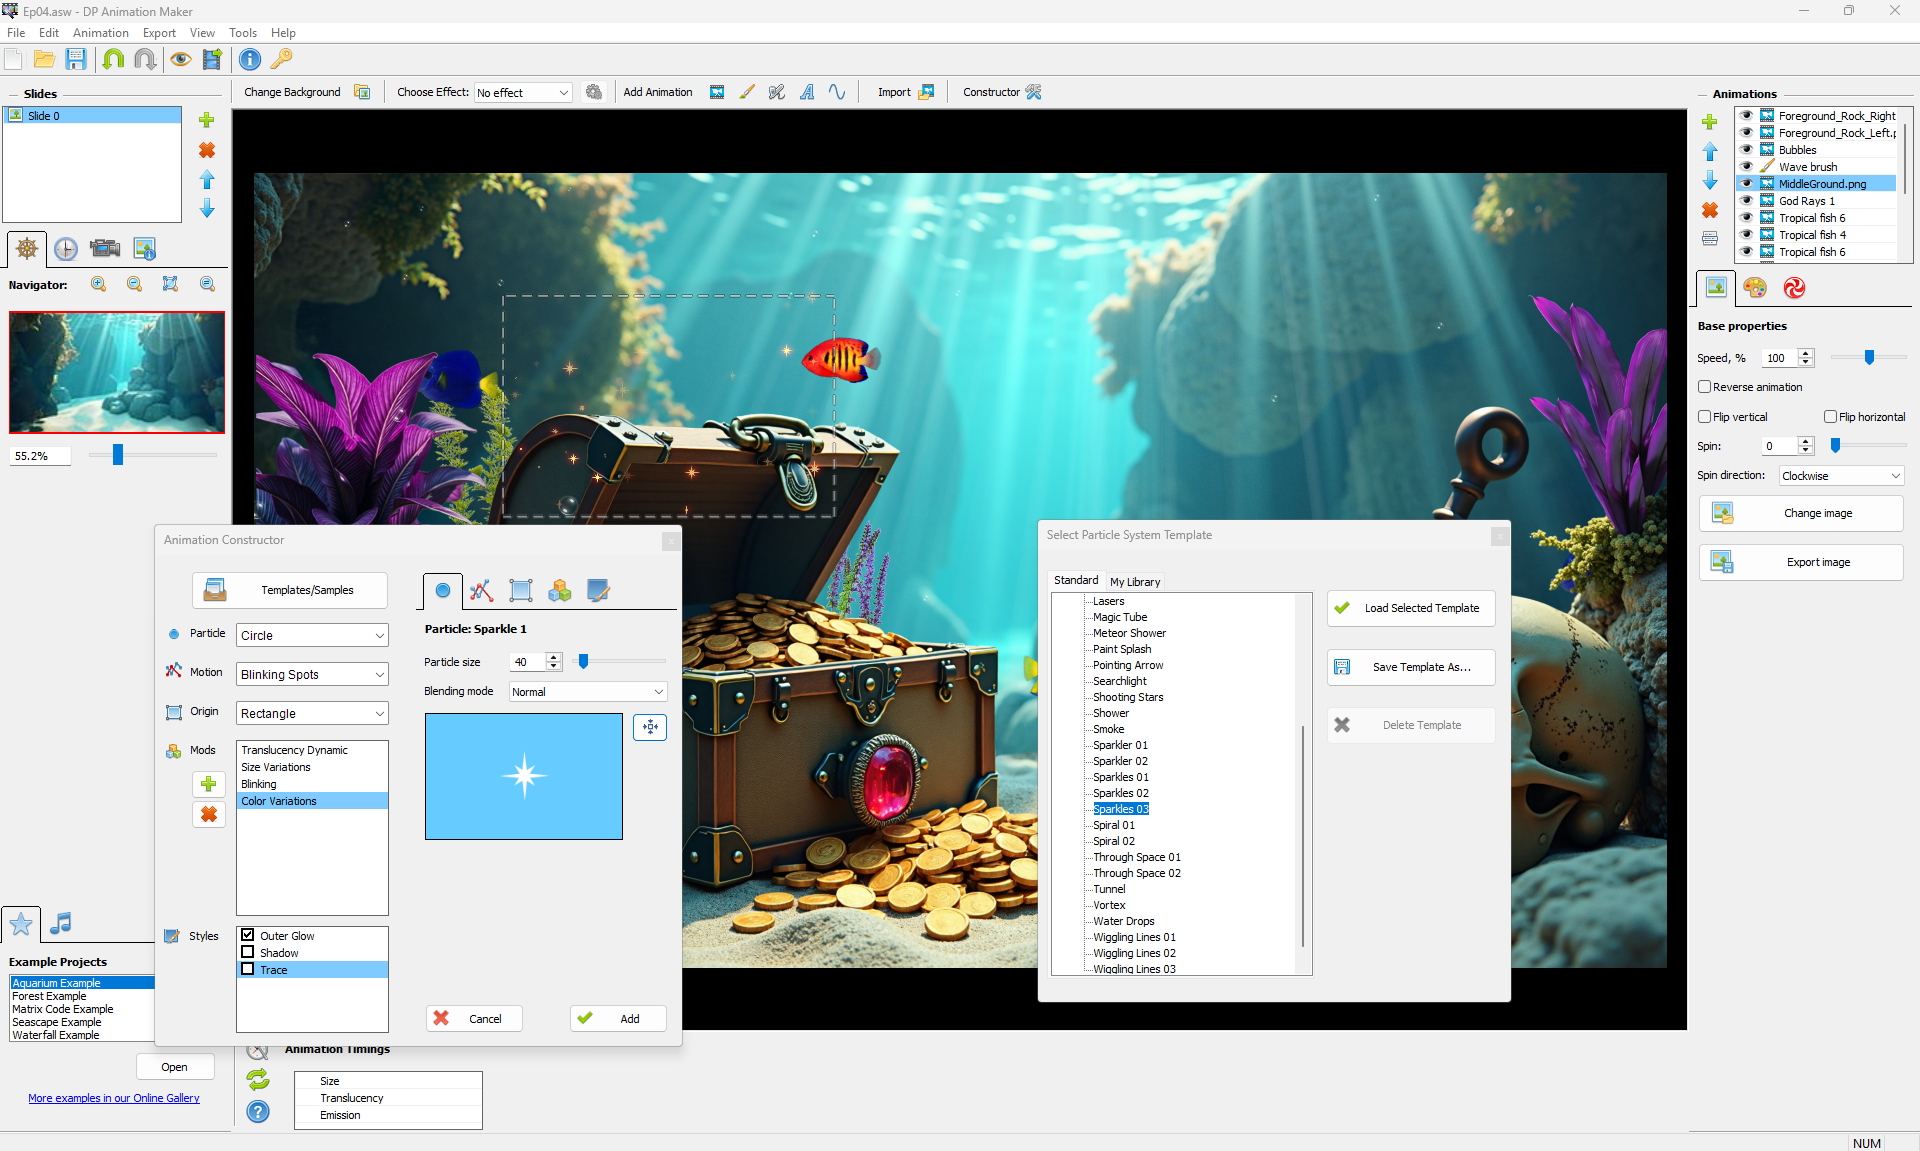Image resolution: width=1920 pixels, height=1151 pixels.
Task: Toggle visibility of Bubbles animation
Action: (x=1747, y=150)
